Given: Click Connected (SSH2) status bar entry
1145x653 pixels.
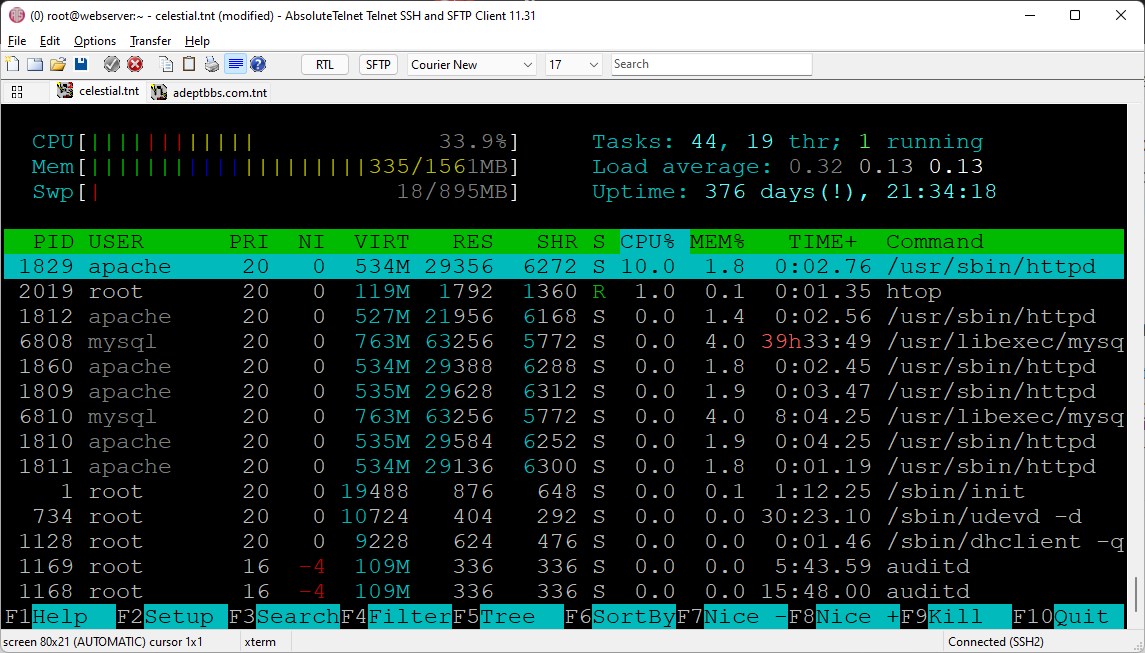Looking at the screenshot, I should click(995, 642).
